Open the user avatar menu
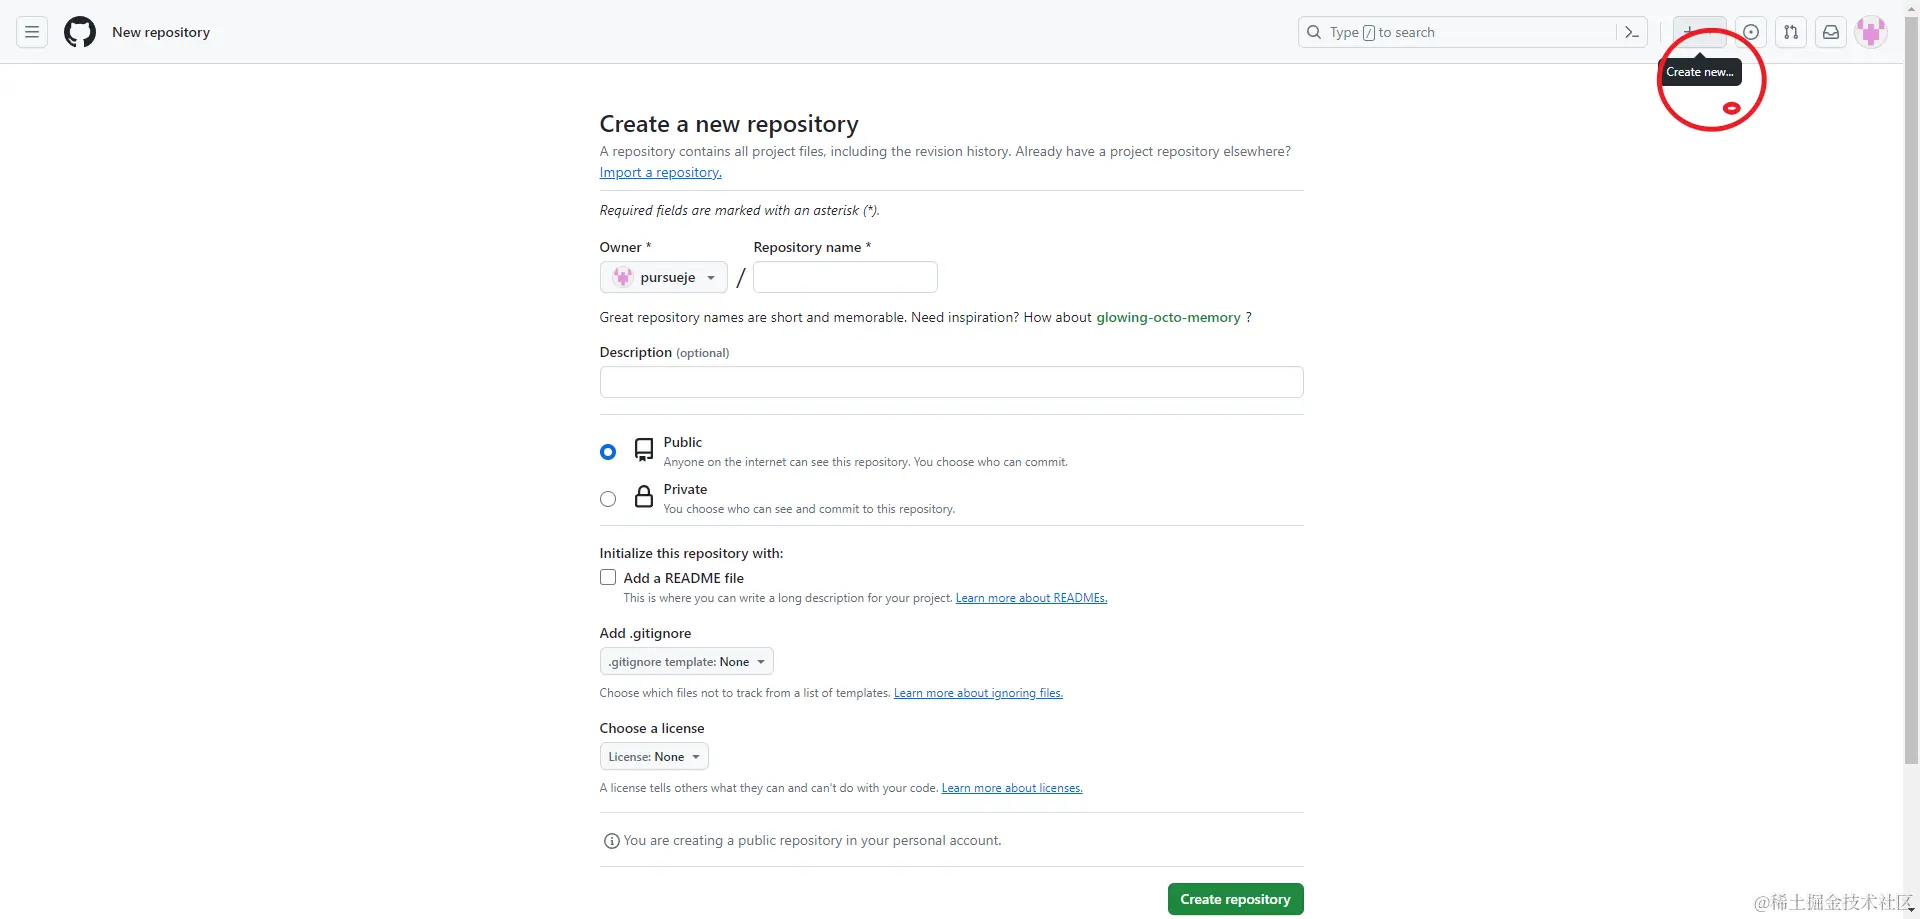Screen dimensions: 1920x919 pyautogui.click(x=1871, y=32)
